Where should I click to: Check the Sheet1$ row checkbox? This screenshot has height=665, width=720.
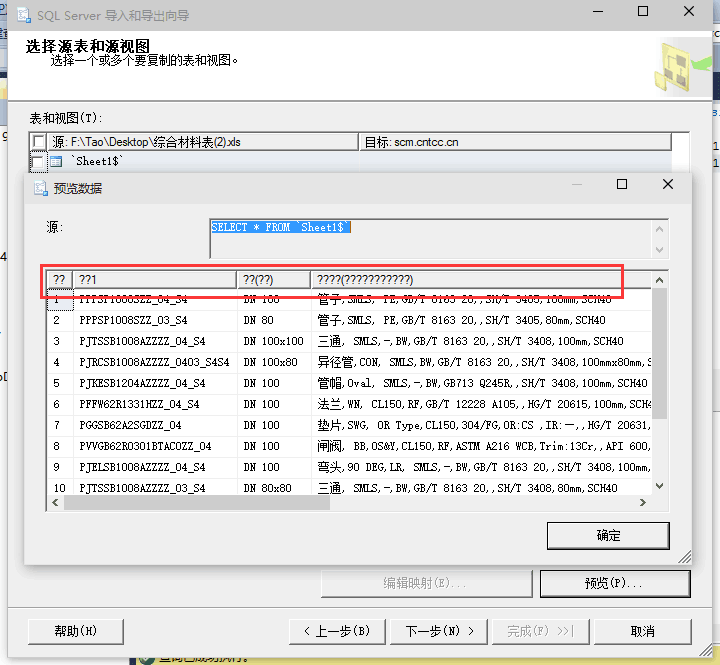[39, 162]
